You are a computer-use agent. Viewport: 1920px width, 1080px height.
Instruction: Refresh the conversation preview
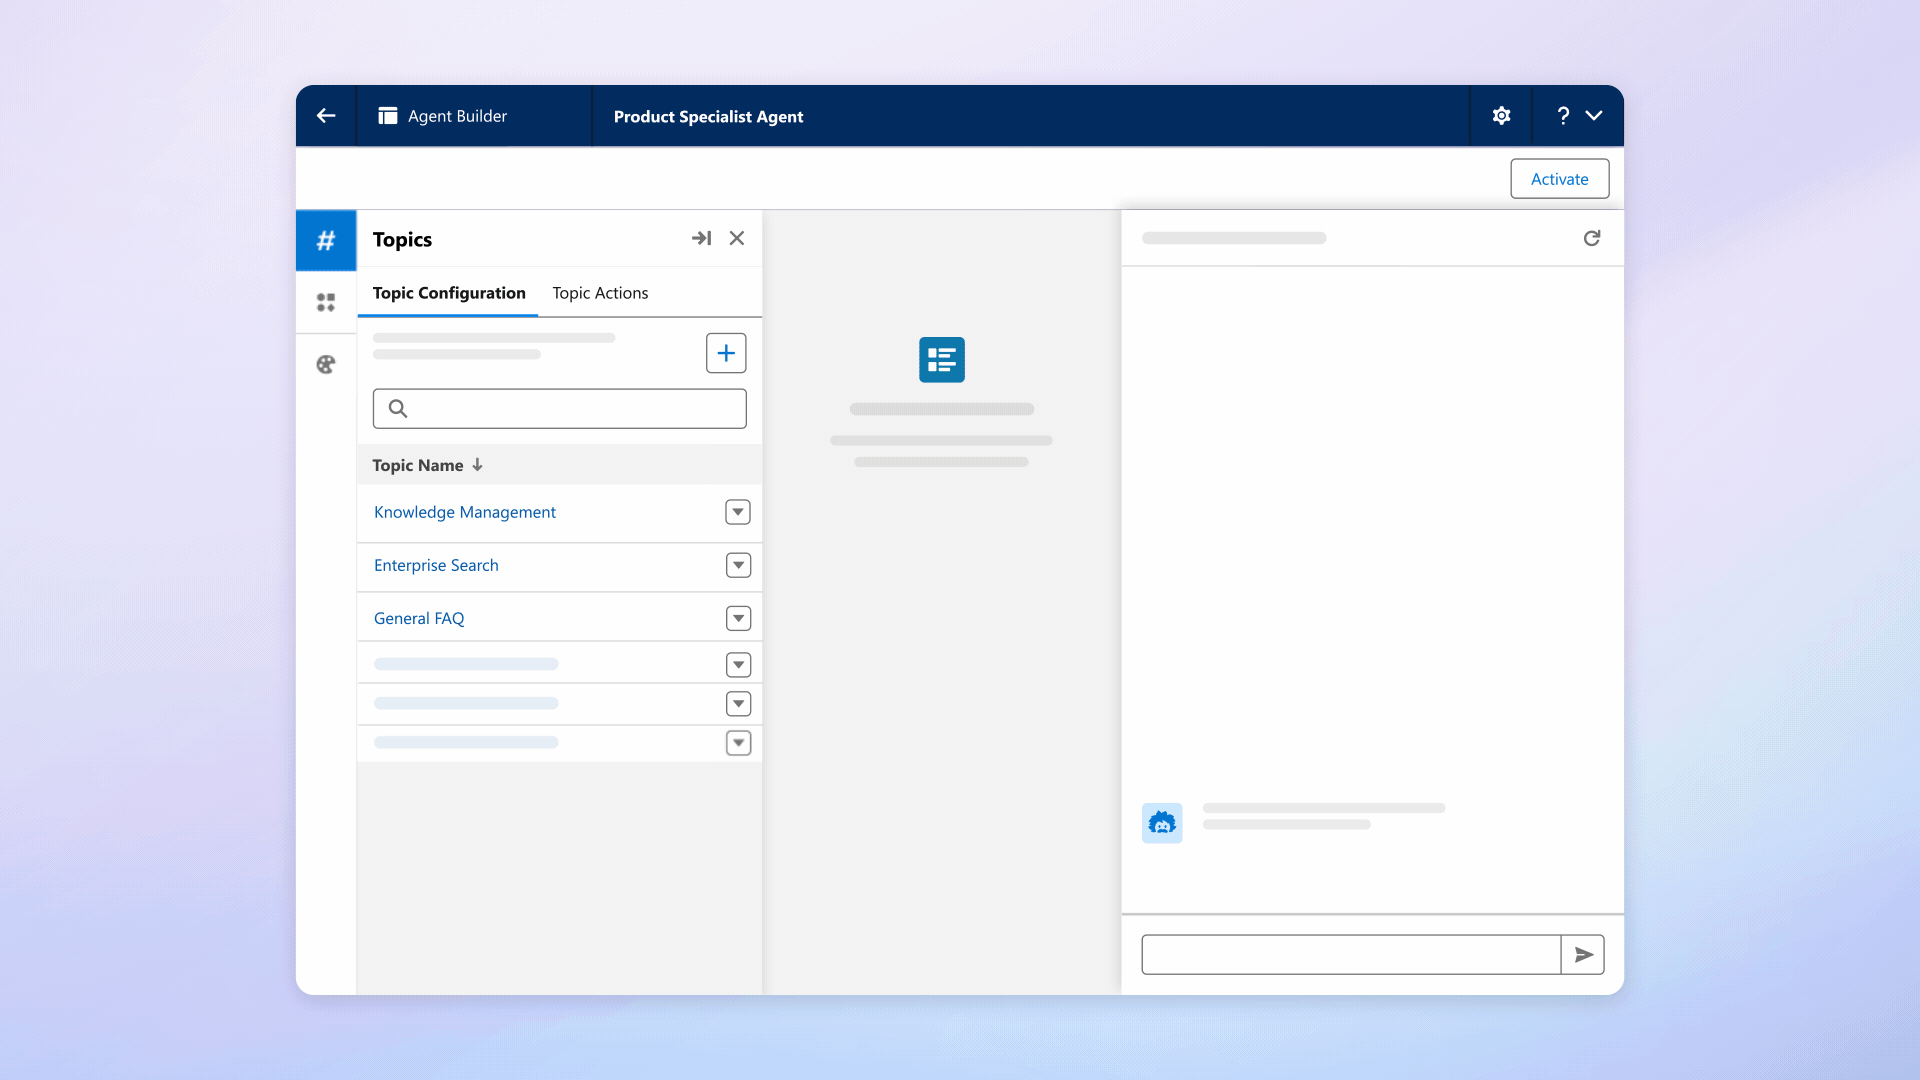pyautogui.click(x=1592, y=238)
